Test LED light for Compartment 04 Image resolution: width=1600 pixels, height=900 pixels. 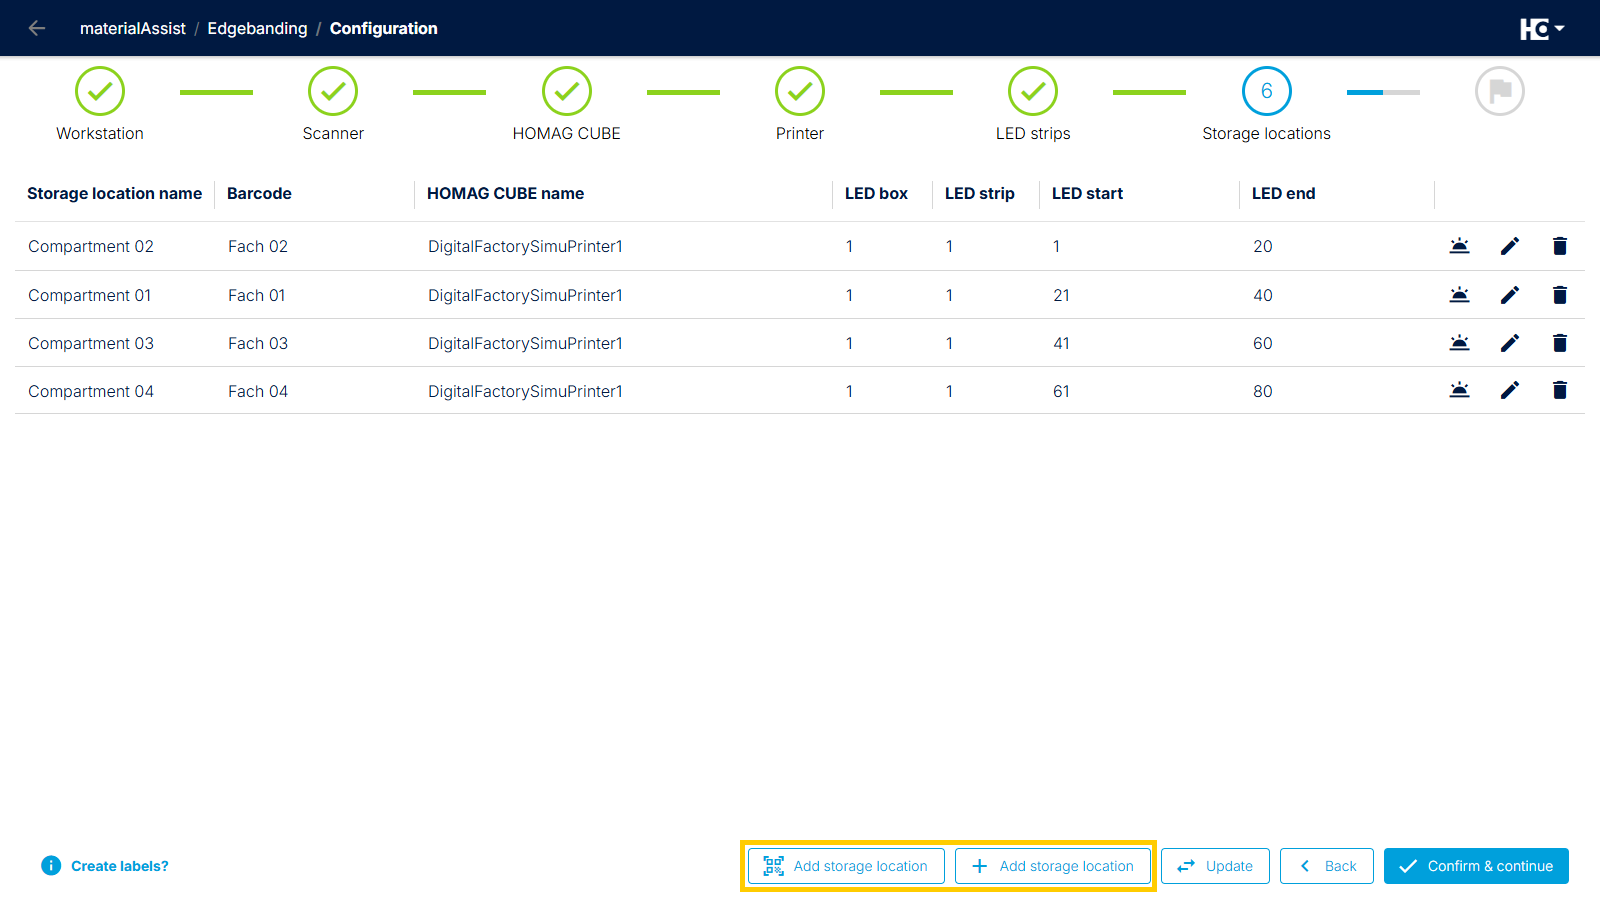1460,390
